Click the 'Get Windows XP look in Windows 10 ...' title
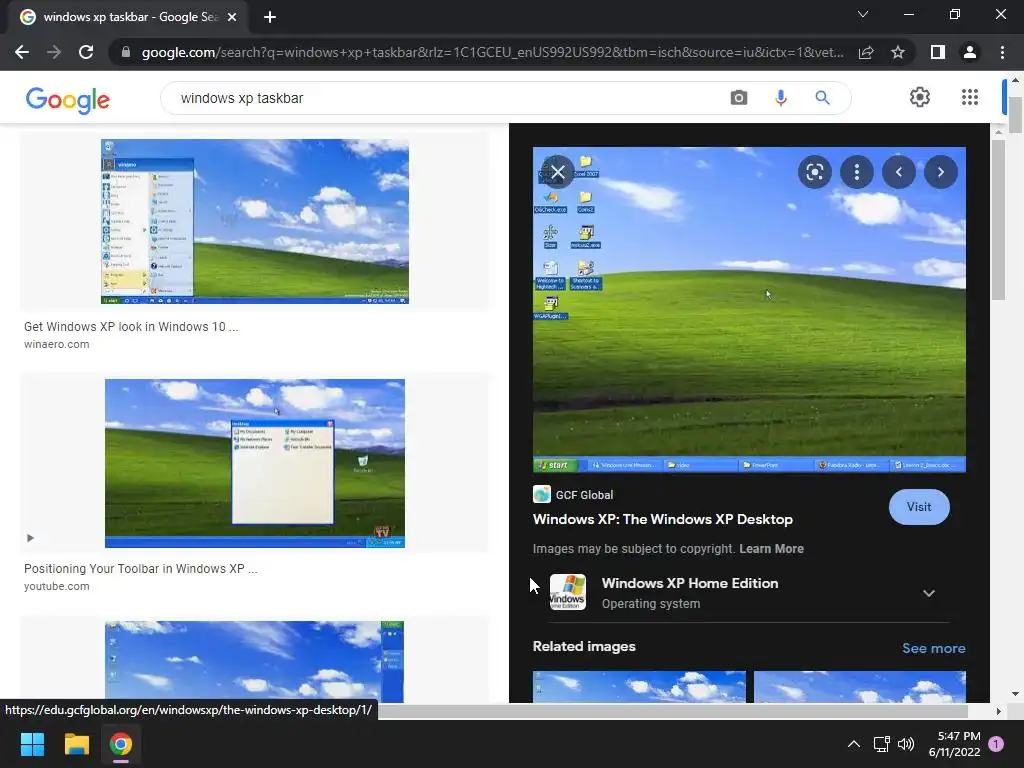 pyautogui.click(x=131, y=327)
